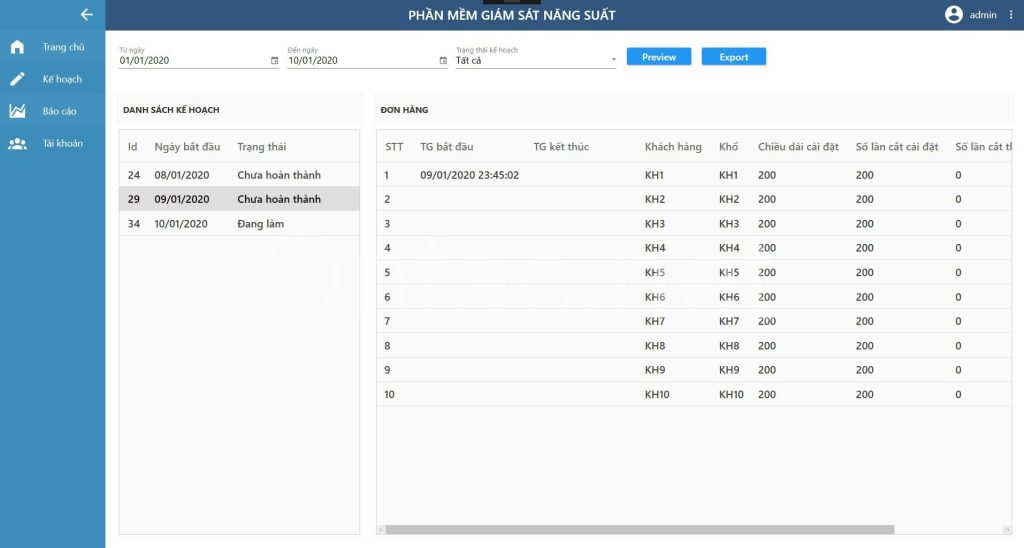The image size is (1024, 548).
Task: Click the Báo cáo chart icon
Action: click(x=17, y=111)
